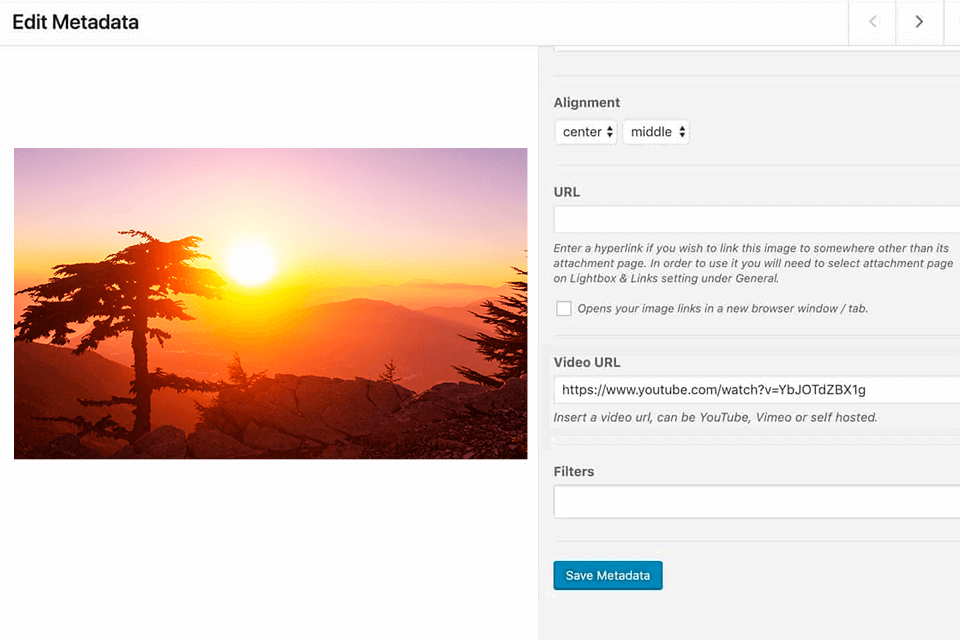Click the Edit Metadata heading

[76, 22]
